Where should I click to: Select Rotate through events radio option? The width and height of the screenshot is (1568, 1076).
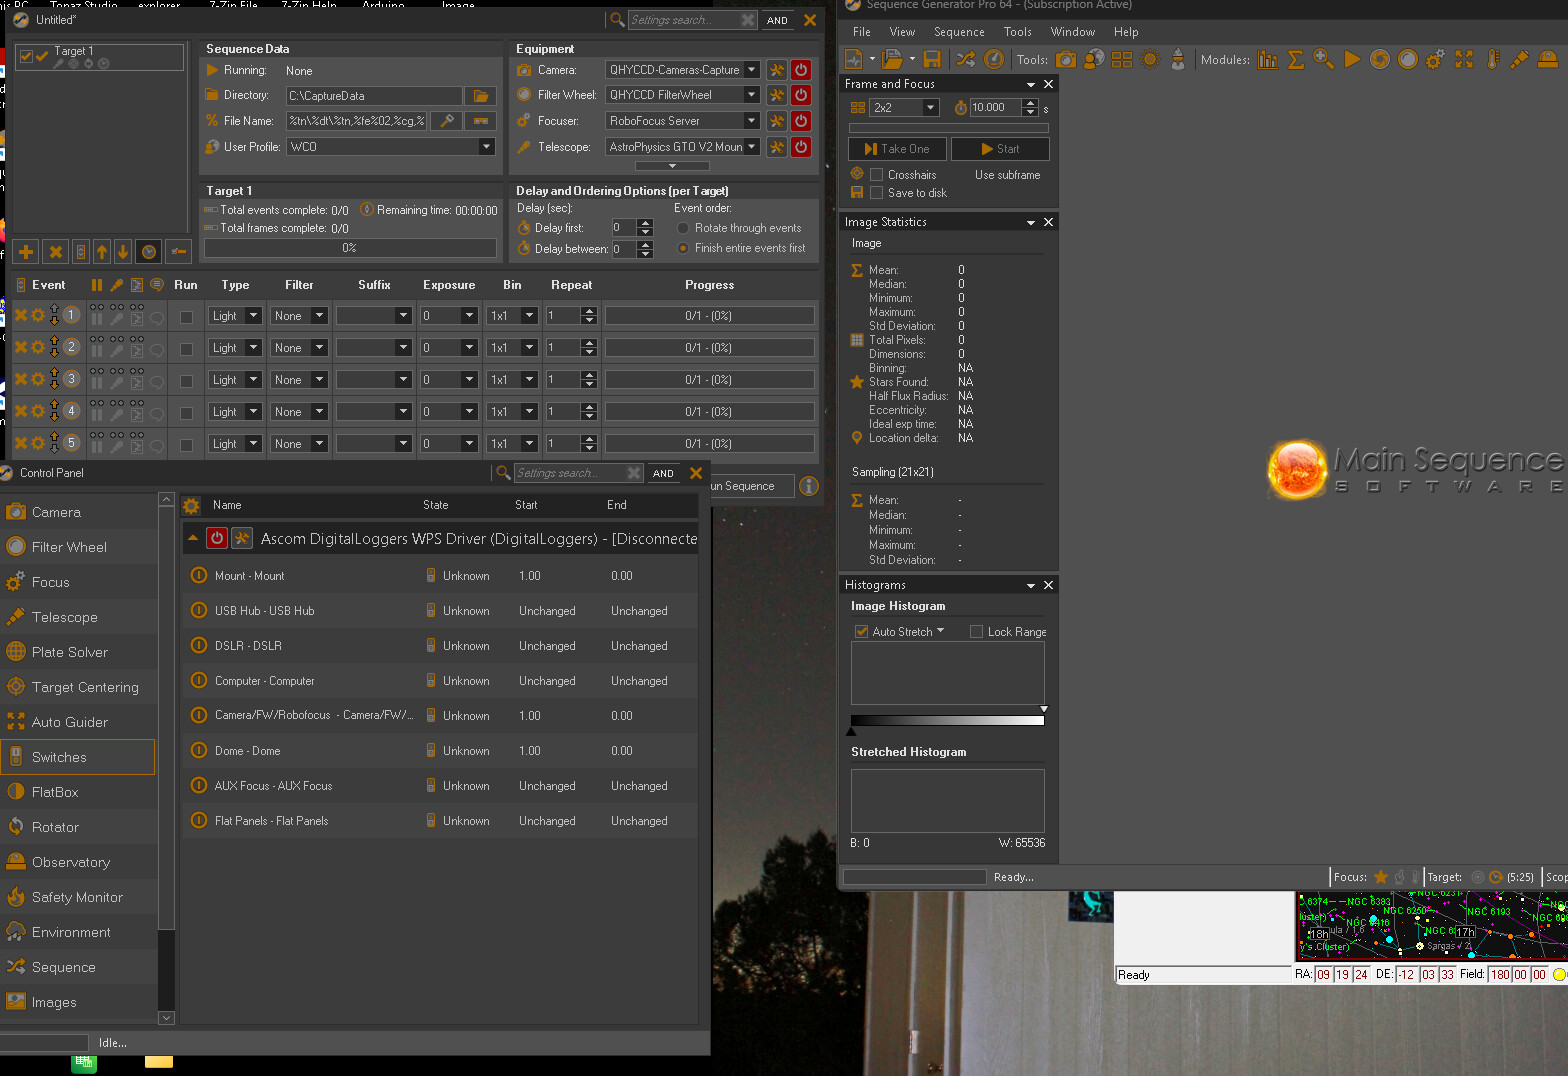click(683, 228)
